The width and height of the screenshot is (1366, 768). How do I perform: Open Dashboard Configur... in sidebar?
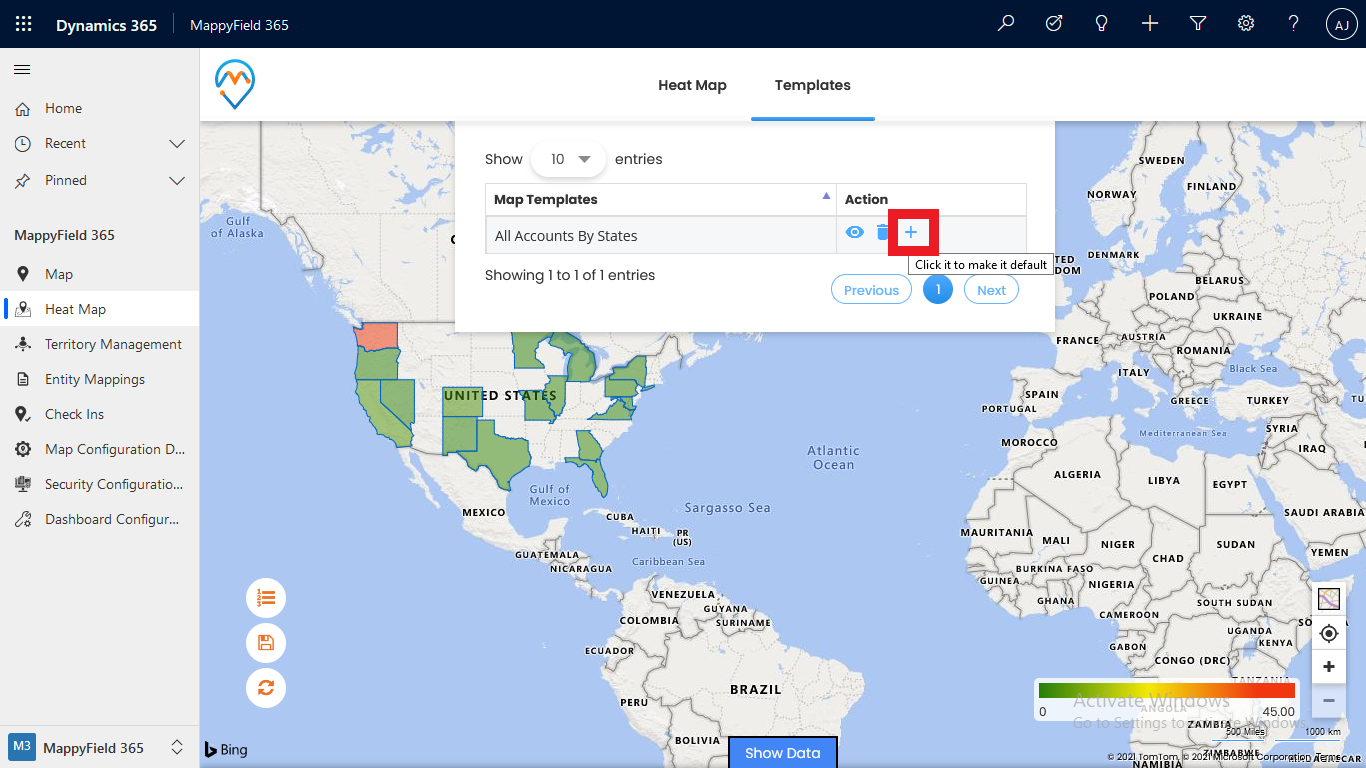[99, 519]
